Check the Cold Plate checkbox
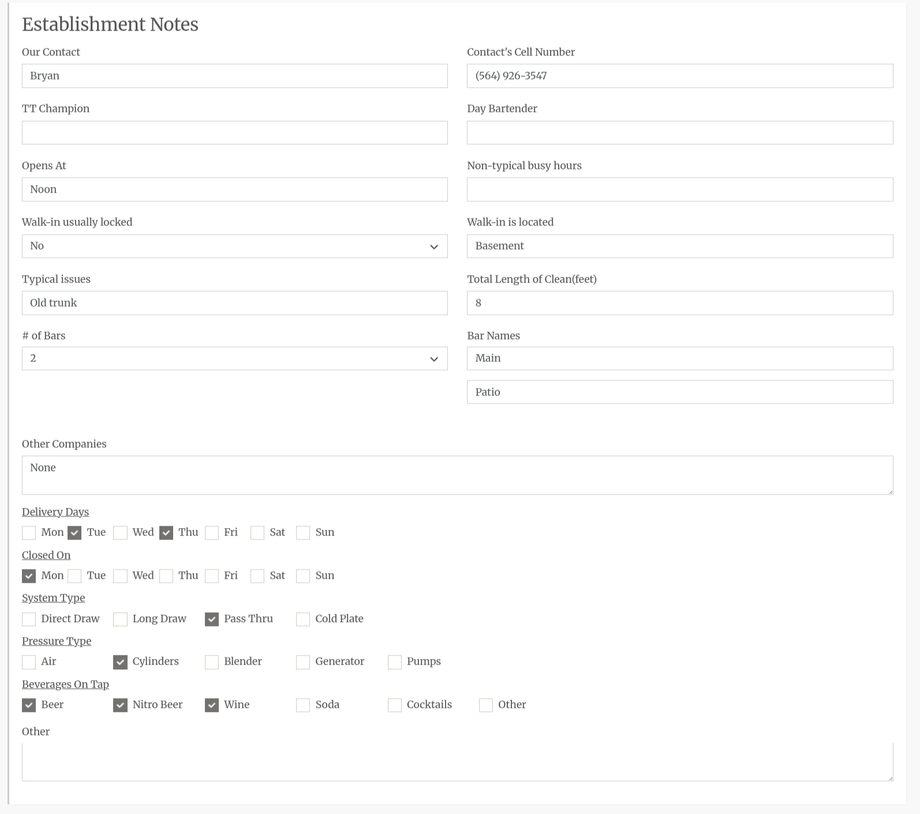Viewport: 920px width, 814px height. click(303, 619)
